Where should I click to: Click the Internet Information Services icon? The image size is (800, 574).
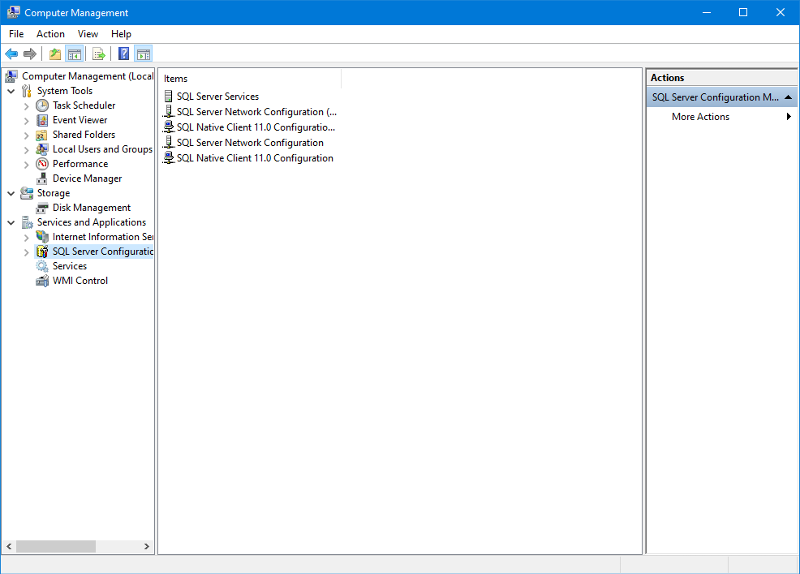[42, 237]
